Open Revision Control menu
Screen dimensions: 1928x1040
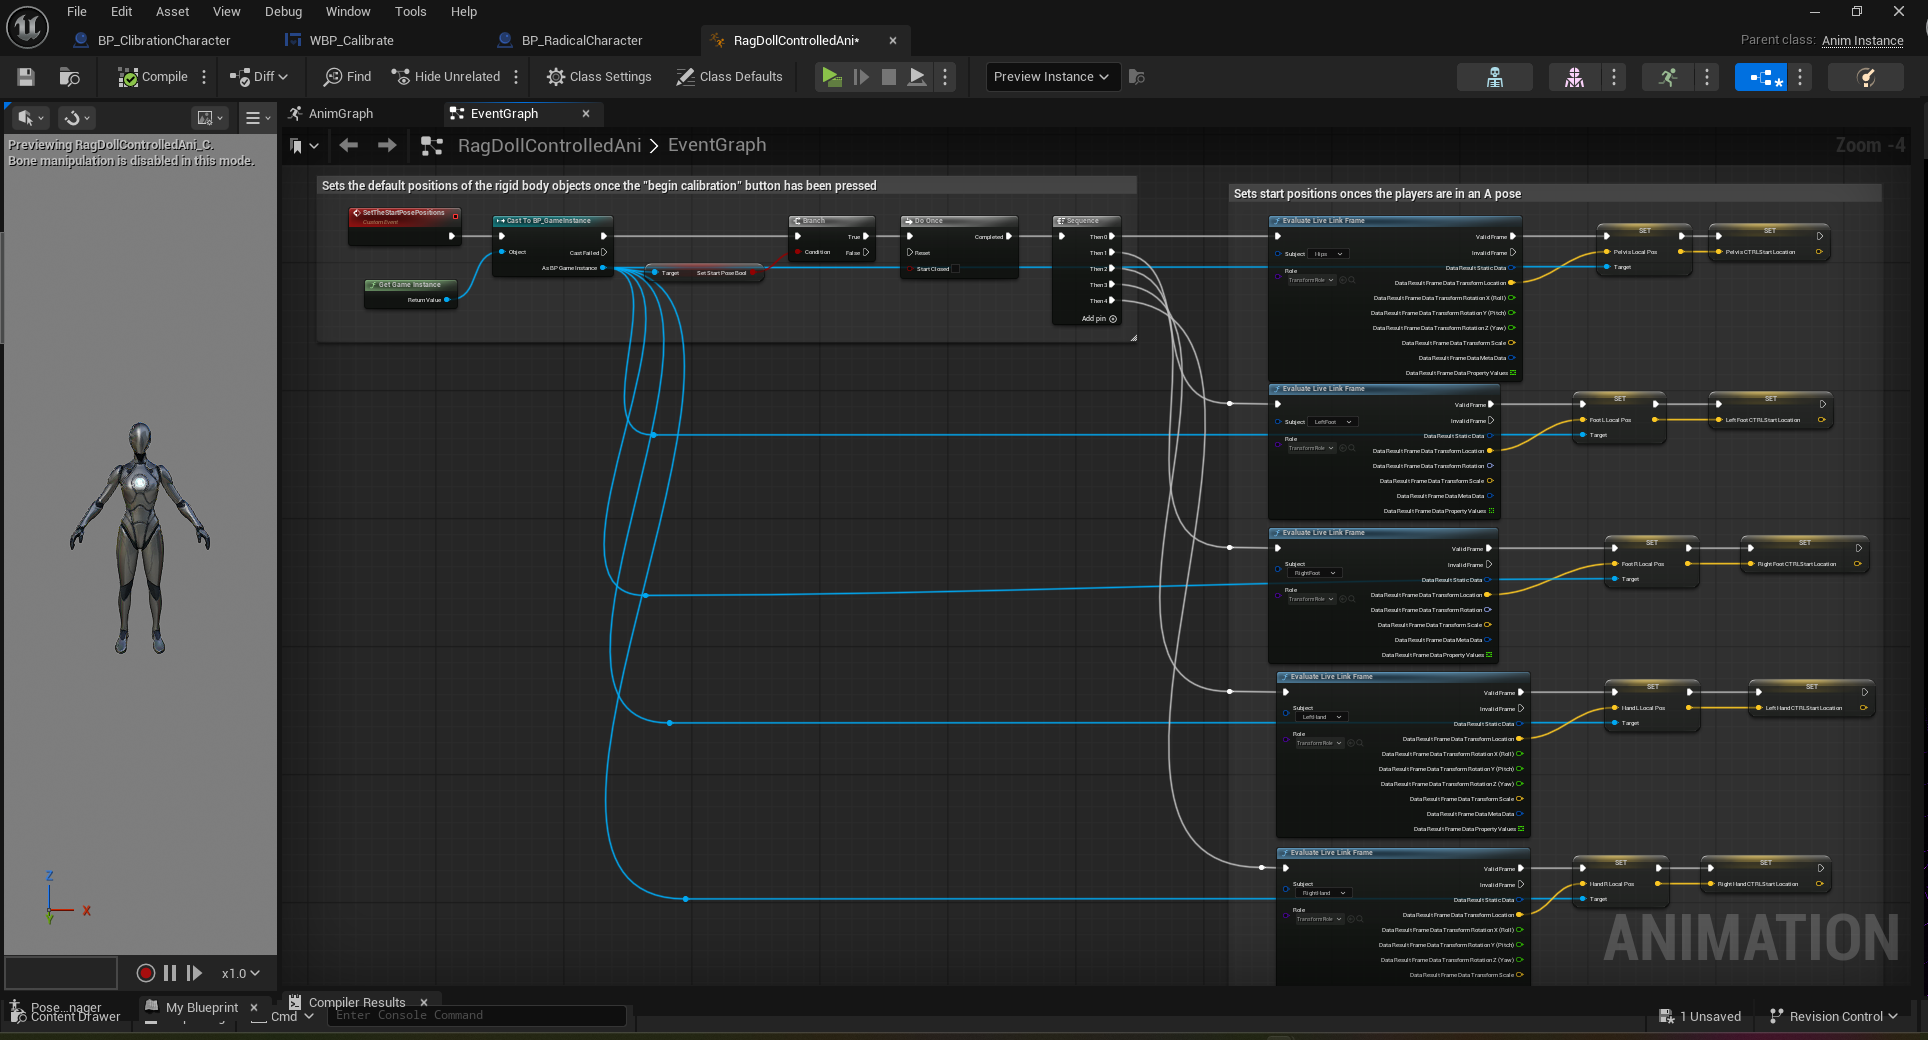[1833, 1016]
